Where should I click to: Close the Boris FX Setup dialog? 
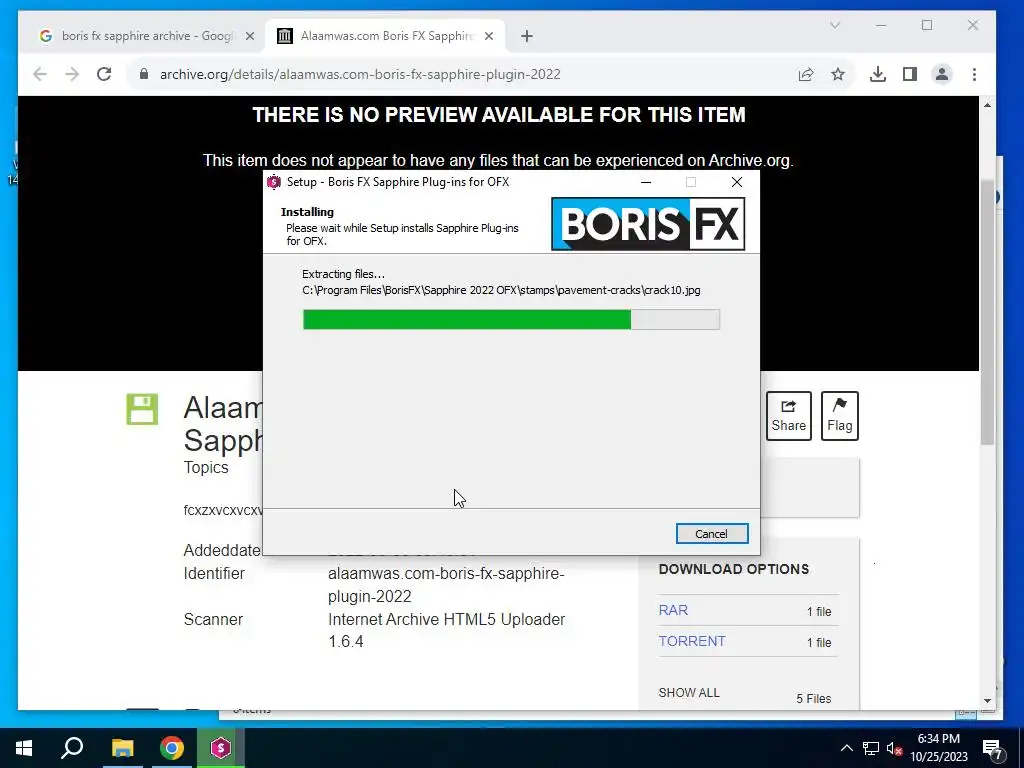[x=737, y=182]
